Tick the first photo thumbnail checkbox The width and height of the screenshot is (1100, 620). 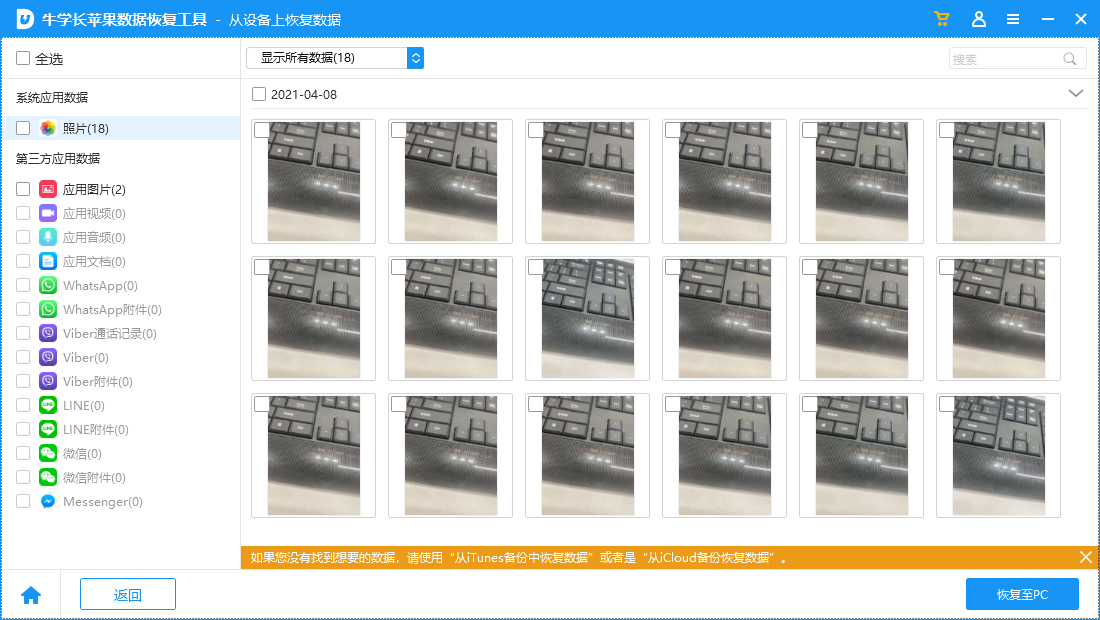(264, 128)
